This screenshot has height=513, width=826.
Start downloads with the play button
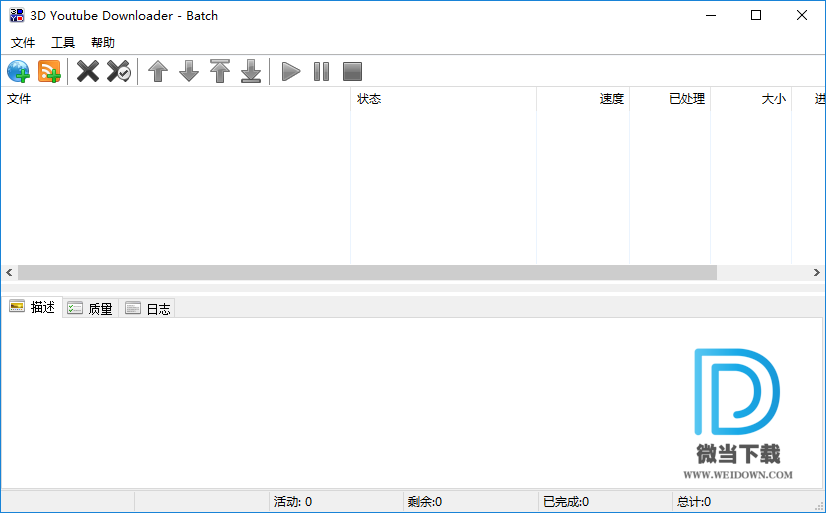(x=291, y=71)
